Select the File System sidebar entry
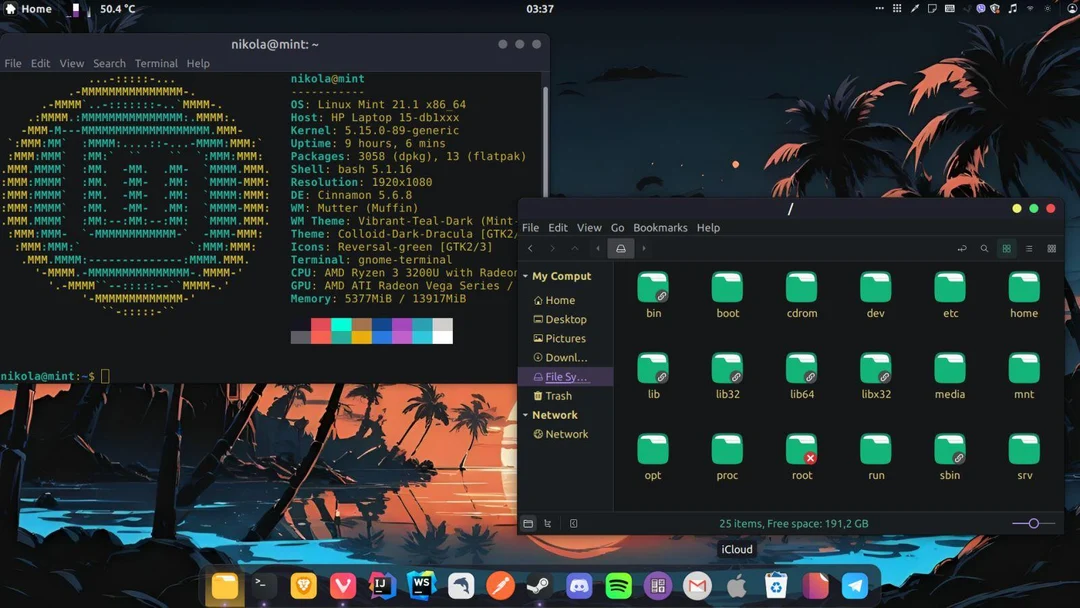1080x608 pixels. (564, 376)
